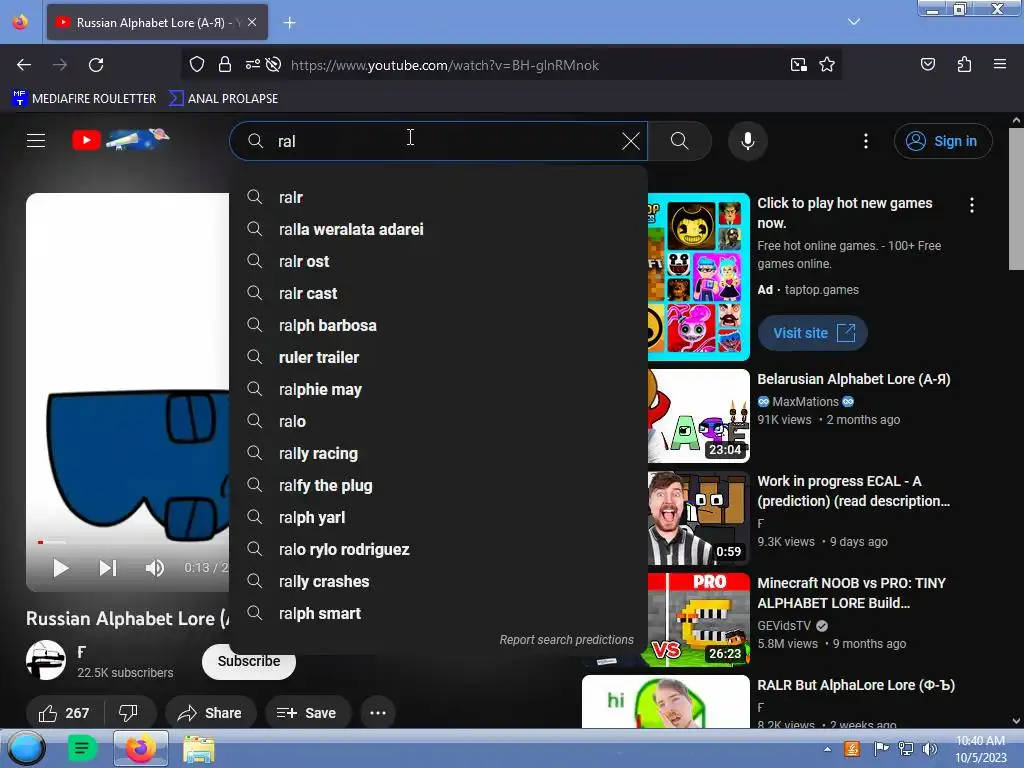Pick the 'ralph yarl' suggestion
Screen dimensions: 1024x768
click(x=438, y=517)
